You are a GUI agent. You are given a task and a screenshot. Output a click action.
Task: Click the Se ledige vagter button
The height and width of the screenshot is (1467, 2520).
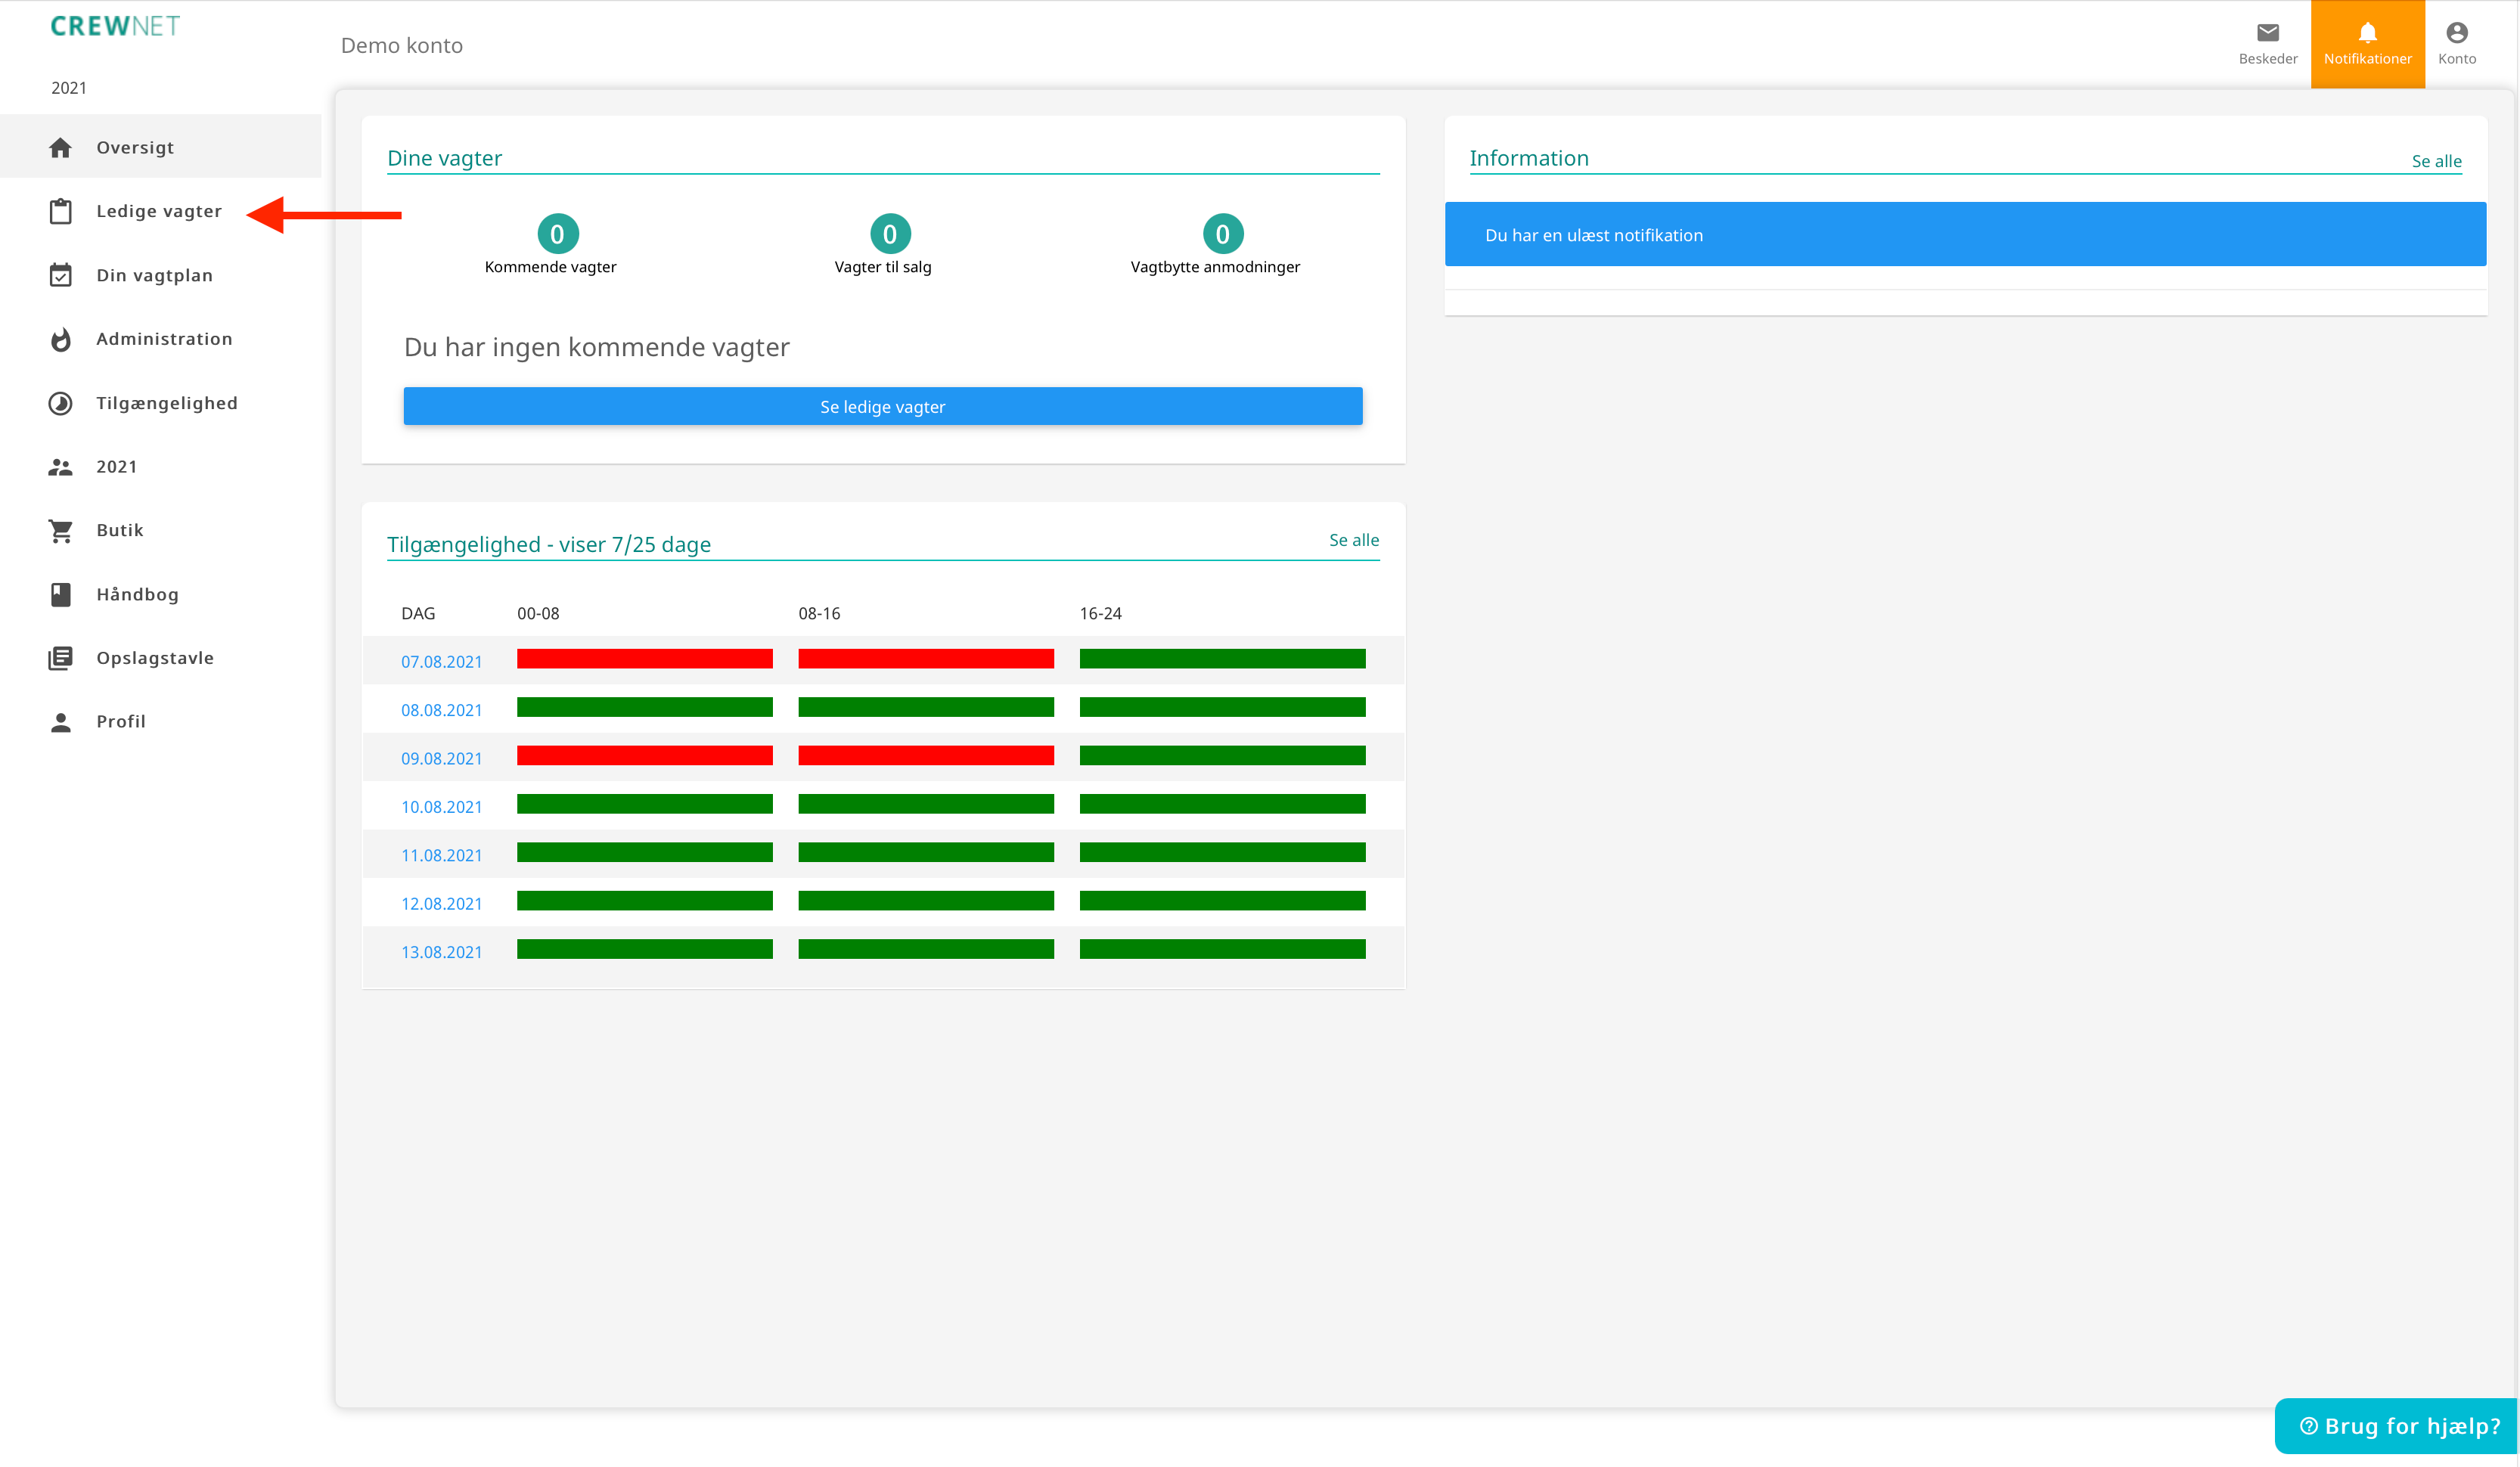click(x=882, y=406)
